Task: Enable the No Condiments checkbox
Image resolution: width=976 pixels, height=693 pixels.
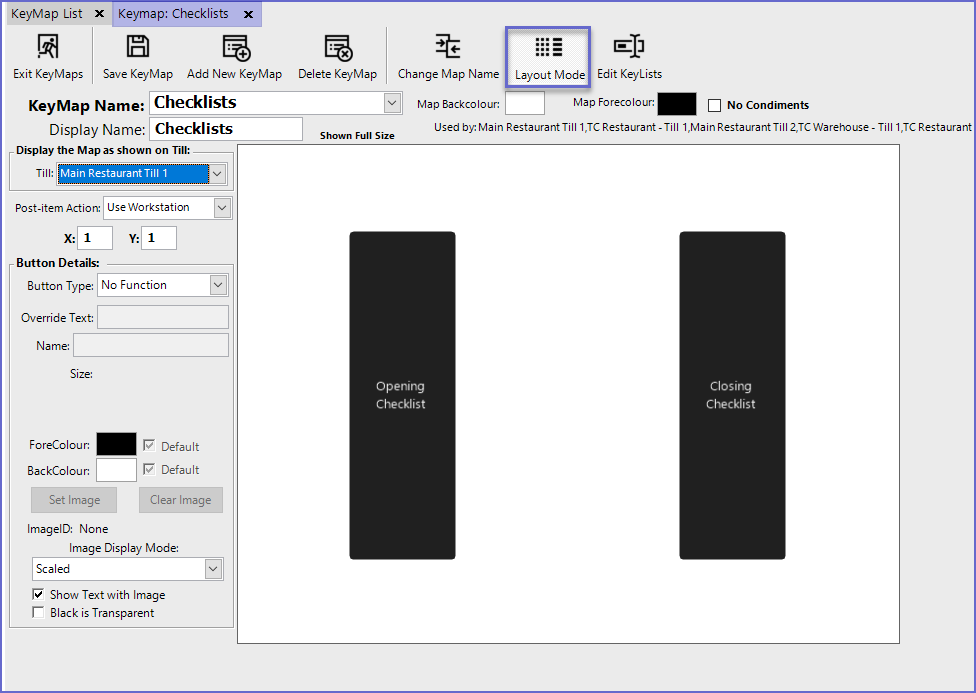Action: (714, 105)
